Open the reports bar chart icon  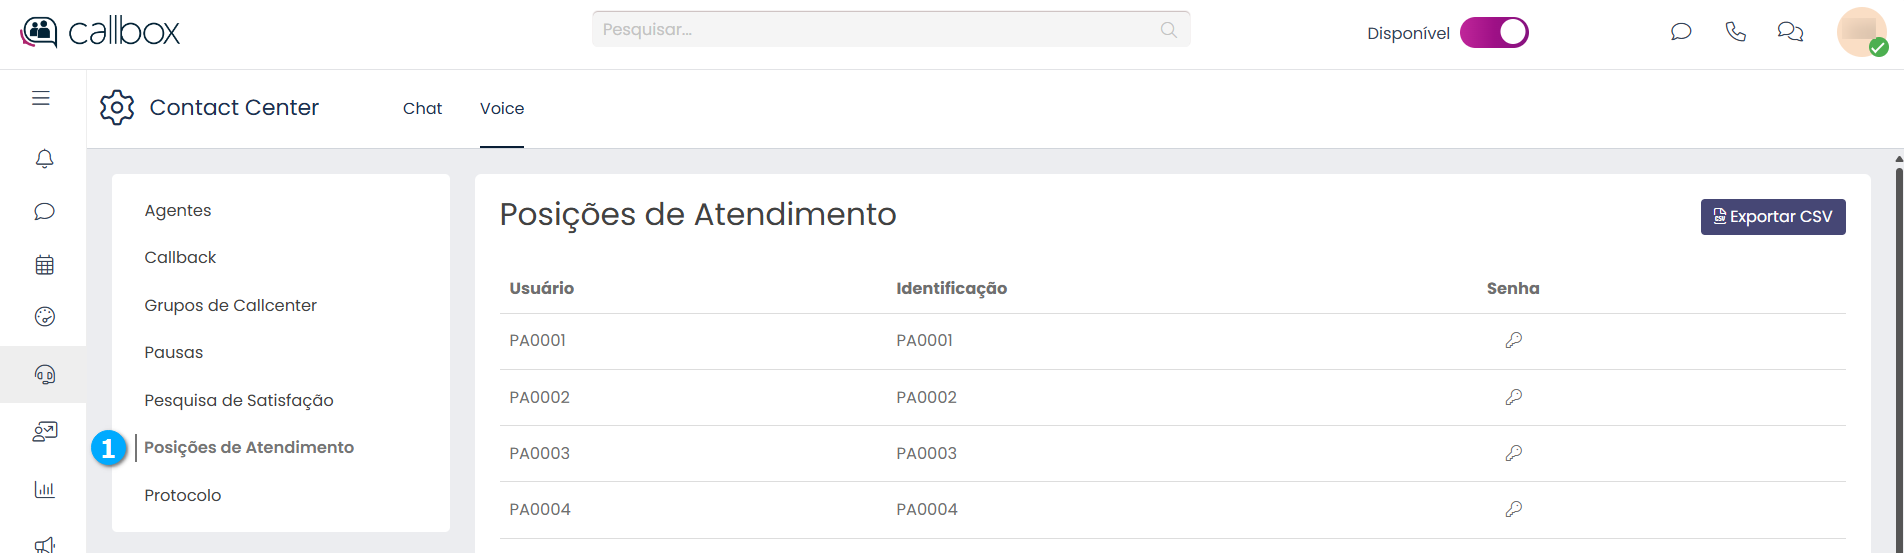pyautogui.click(x=44, y=489)
